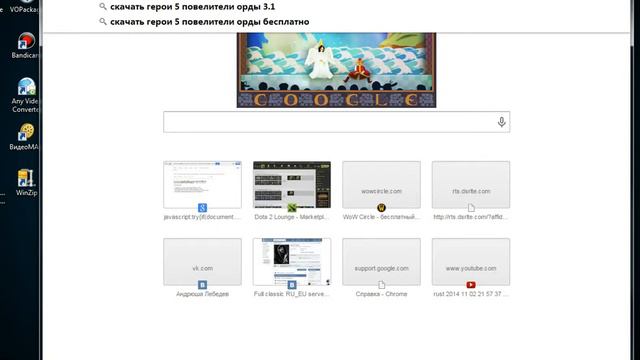Select suggestion 'скачать герои 5 повелители орды 3.1'
Viewport: 640px width, 360px height.
point(192,7)
